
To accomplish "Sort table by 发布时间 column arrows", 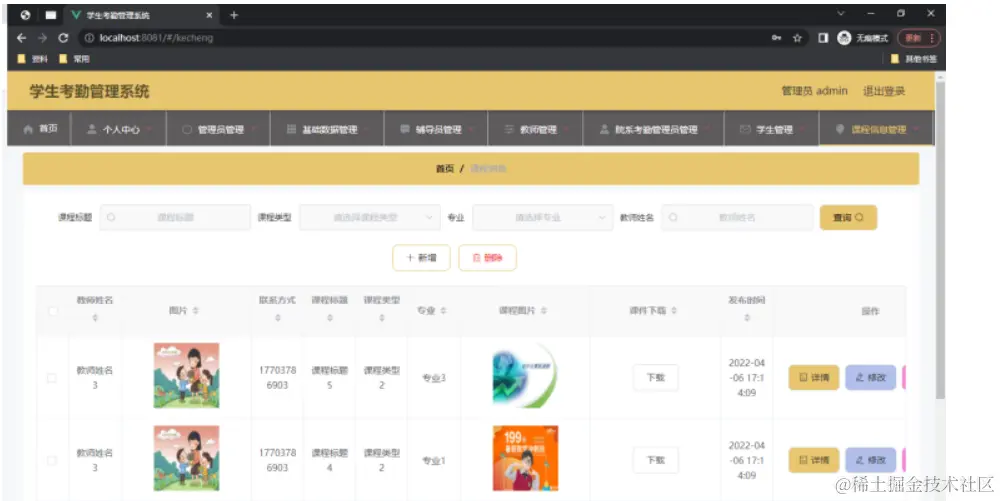I will coord(747,318).
